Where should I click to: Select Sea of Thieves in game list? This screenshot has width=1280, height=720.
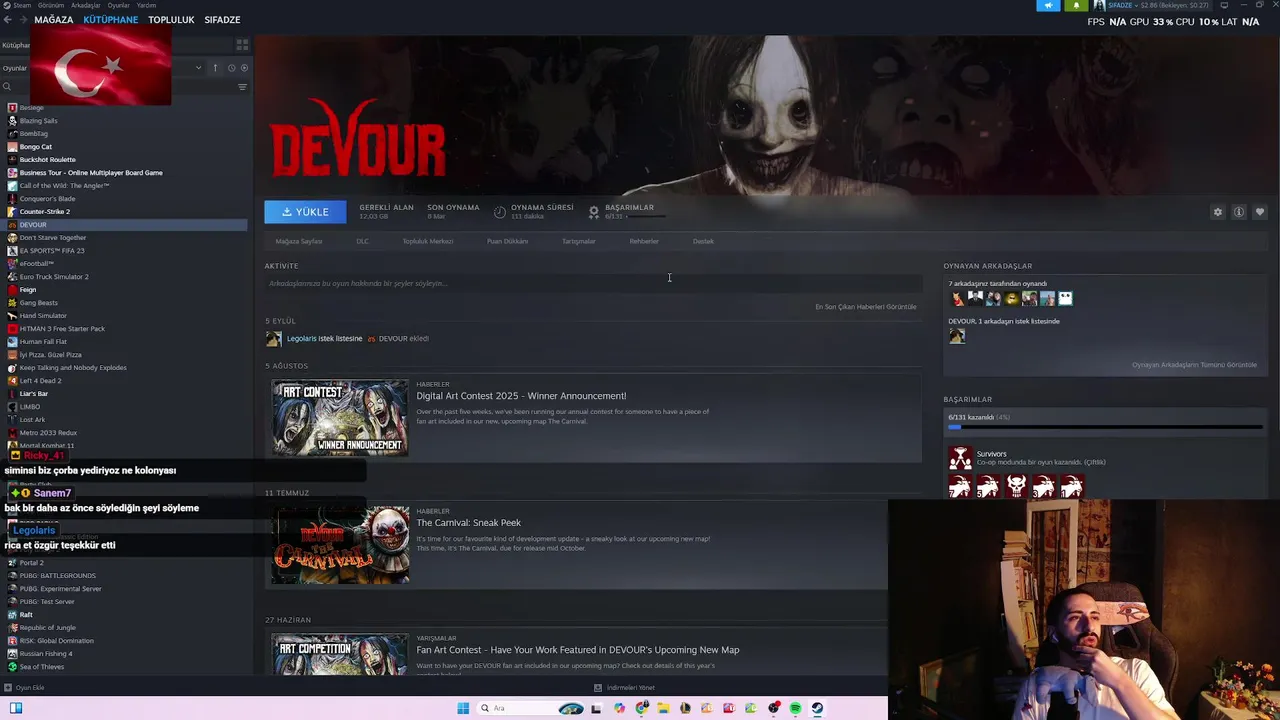[41, 667]
